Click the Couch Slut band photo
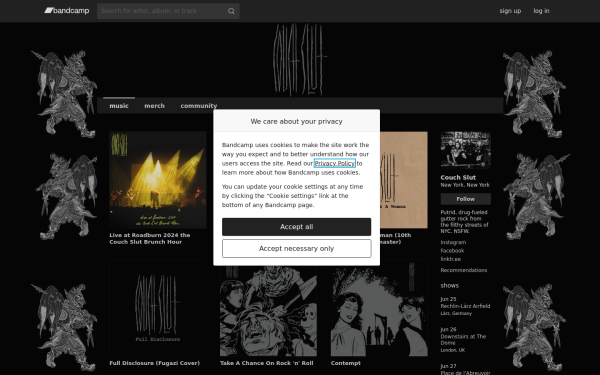Screen dimensions: 600x375 pyautogui.click(x=466, y=150)
